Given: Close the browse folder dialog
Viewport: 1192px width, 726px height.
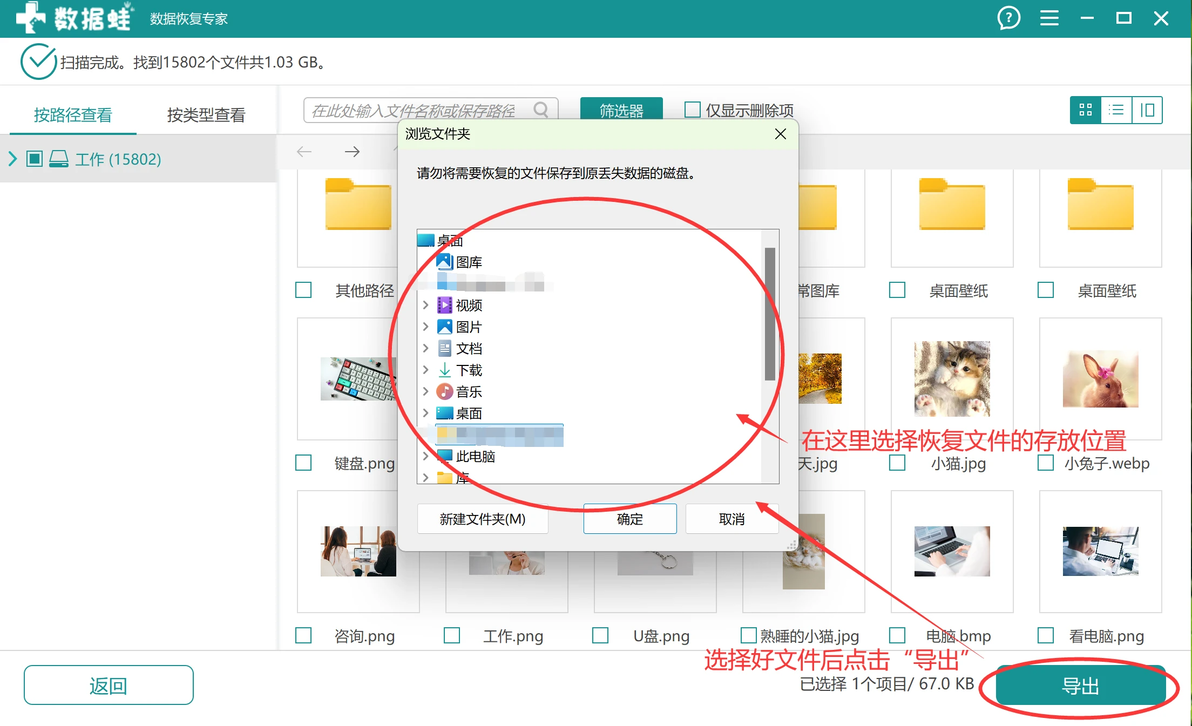Looking at the screenshot, I should [x=780, y=134].
